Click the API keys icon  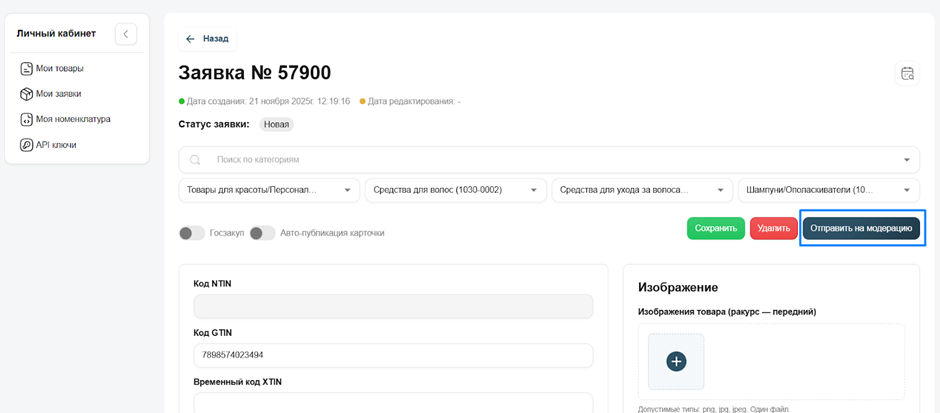coord(27,145)
